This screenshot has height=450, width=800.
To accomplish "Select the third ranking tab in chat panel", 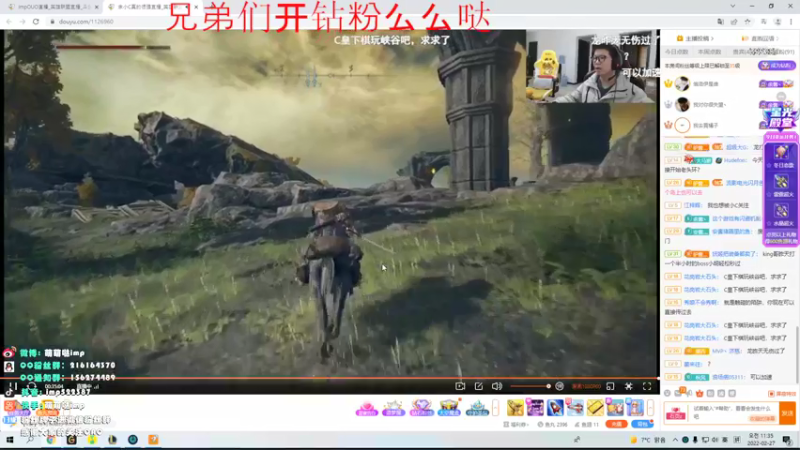I will point(745,52).
